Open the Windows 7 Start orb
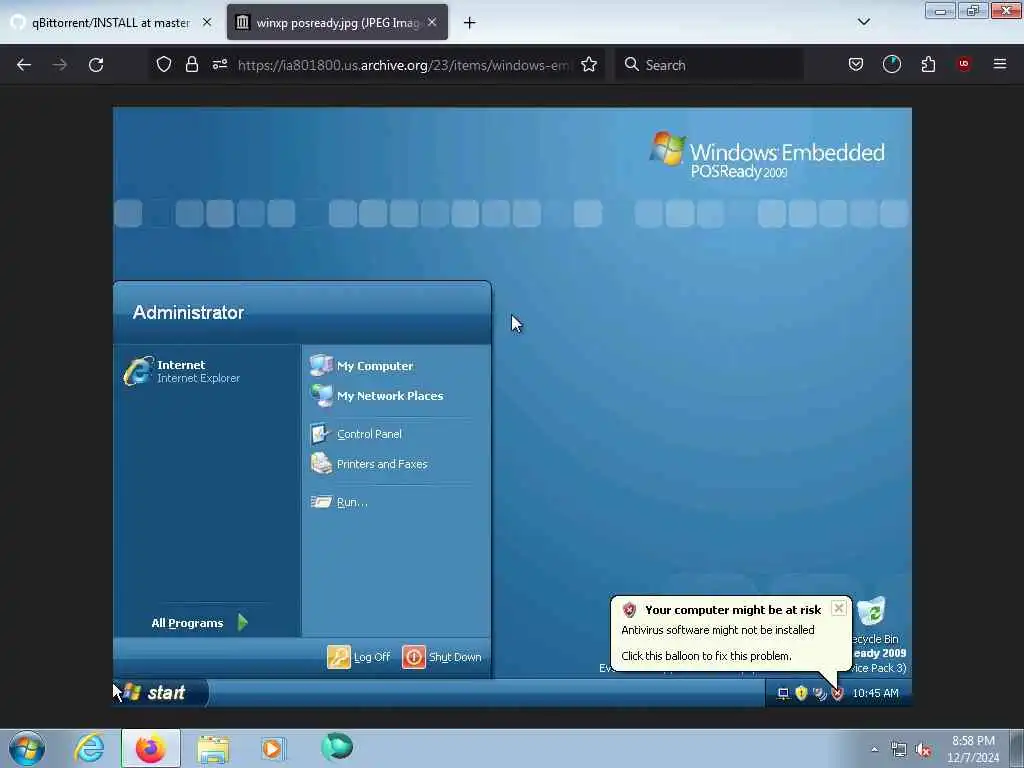Screen dimensions: 1024x768 point(27,748)
